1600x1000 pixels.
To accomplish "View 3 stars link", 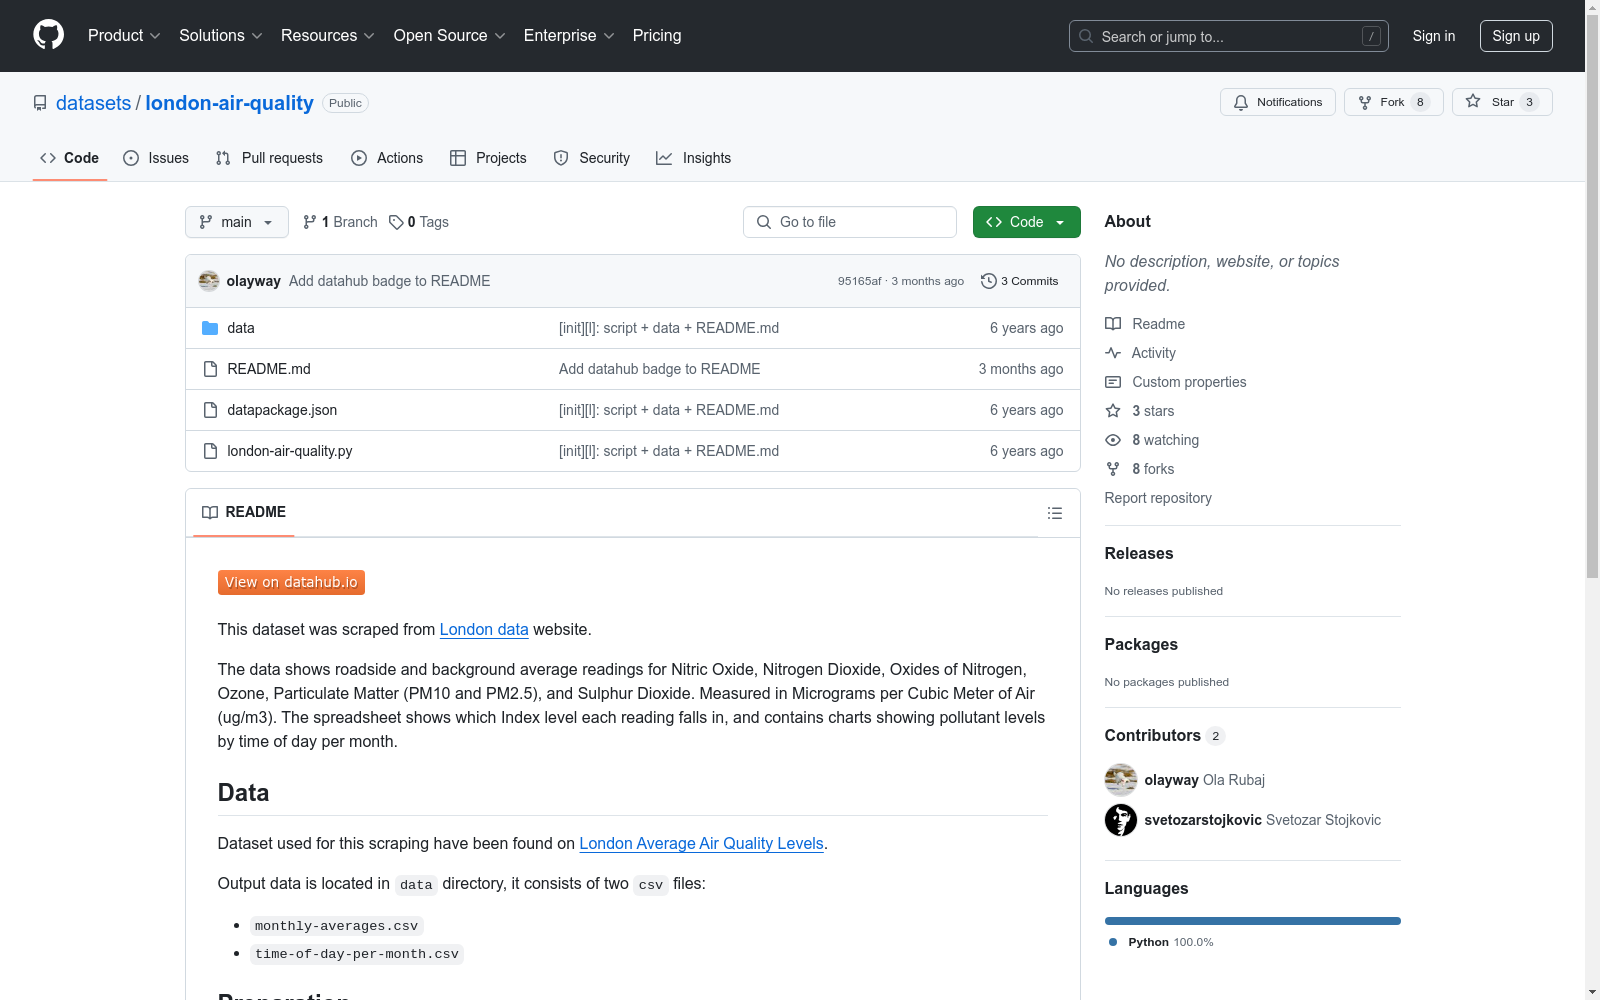I will (1153, 411).
